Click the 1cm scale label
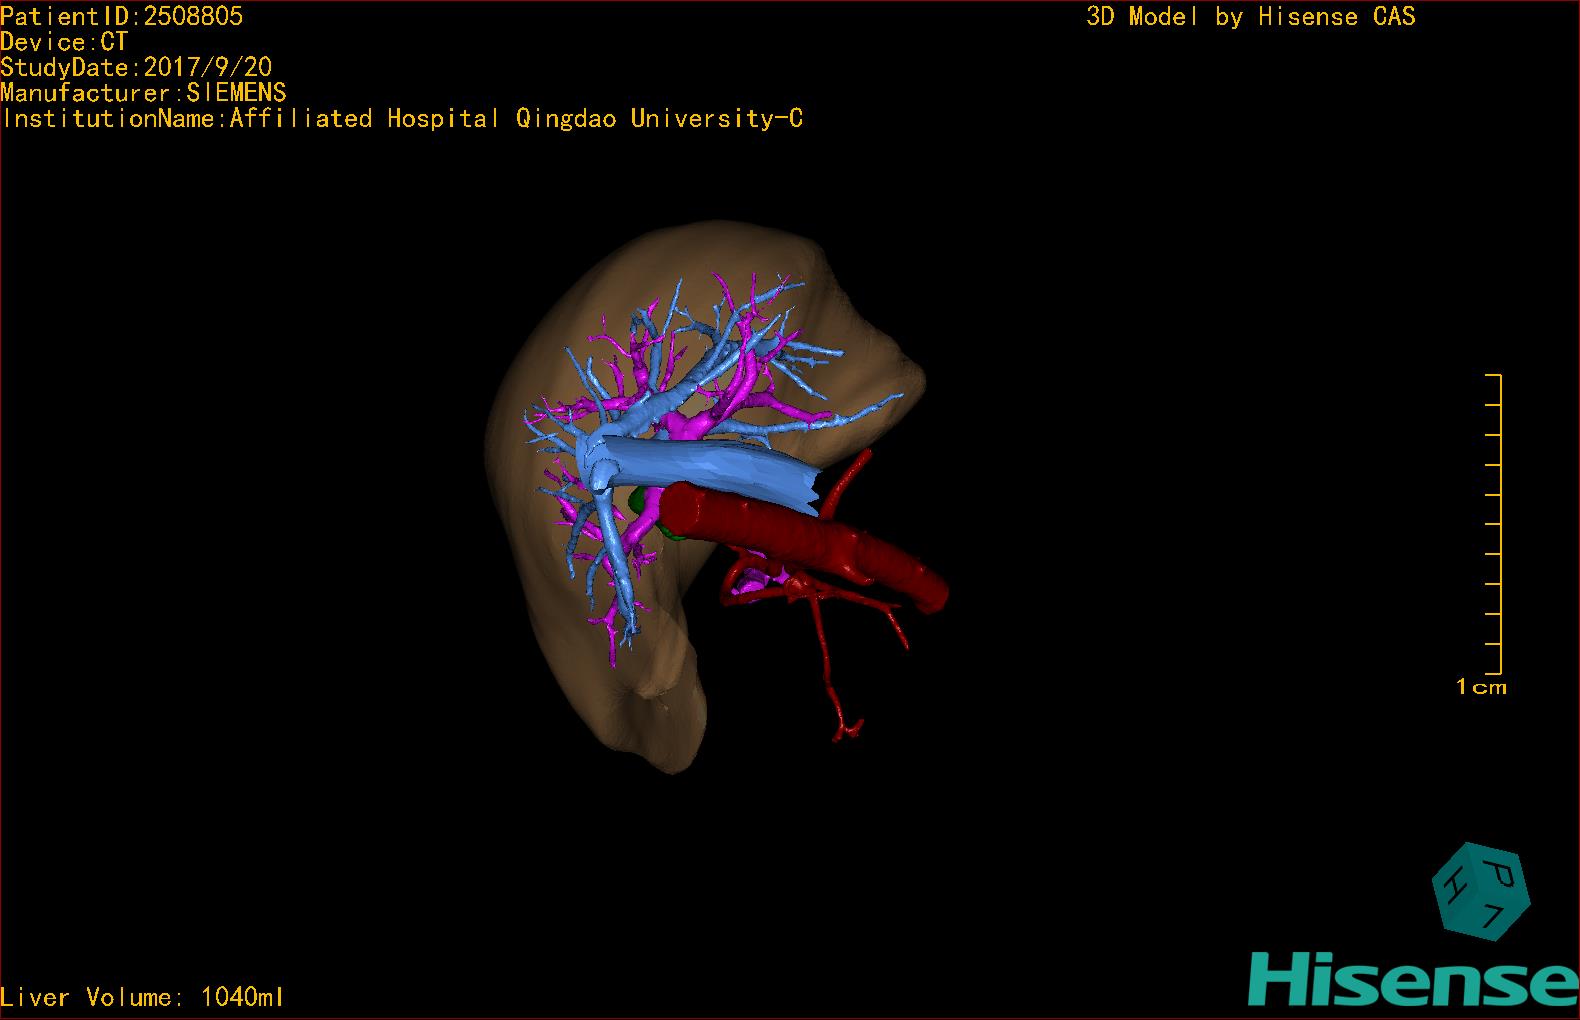The height and width of the screenshot is (1020, 1580). pos(1481,687)
